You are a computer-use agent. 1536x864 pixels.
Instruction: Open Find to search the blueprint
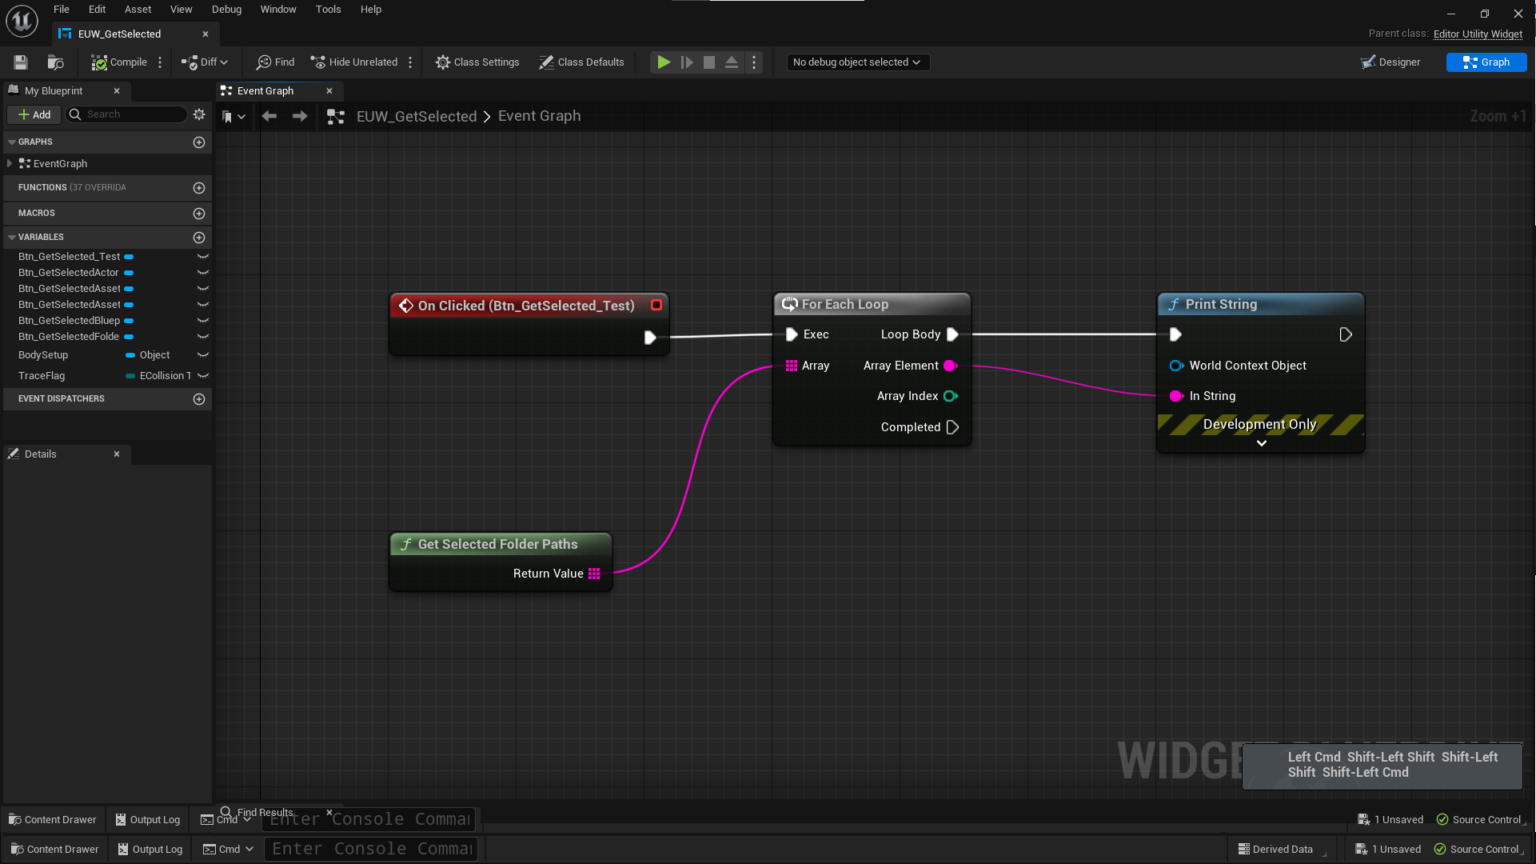pyautogui.click(x=274, y=62)
